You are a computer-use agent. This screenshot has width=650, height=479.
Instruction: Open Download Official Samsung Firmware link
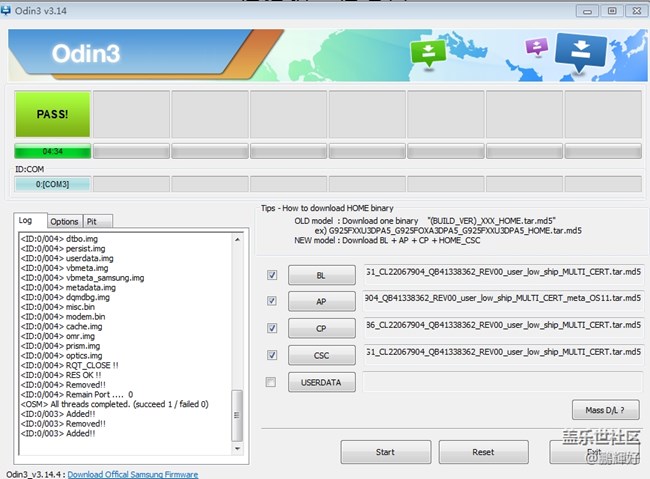(132, 474)
